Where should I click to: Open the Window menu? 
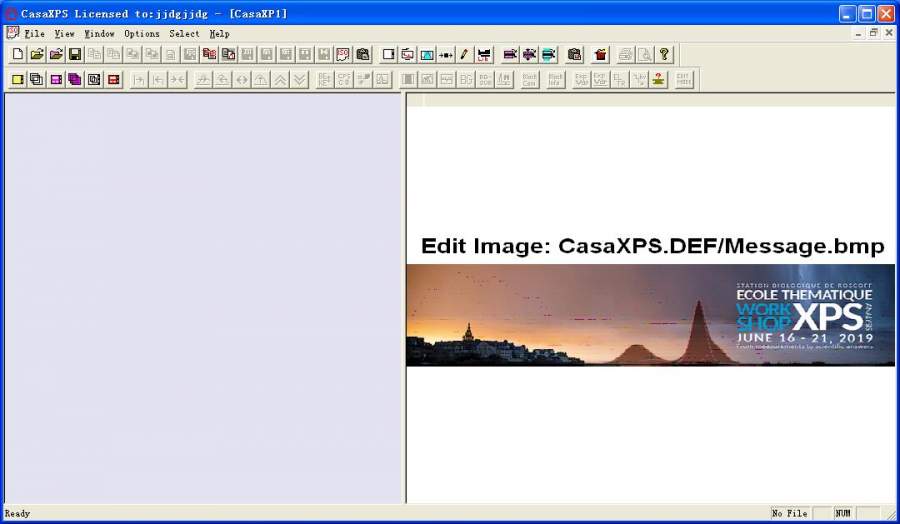[x=99, y=34]
